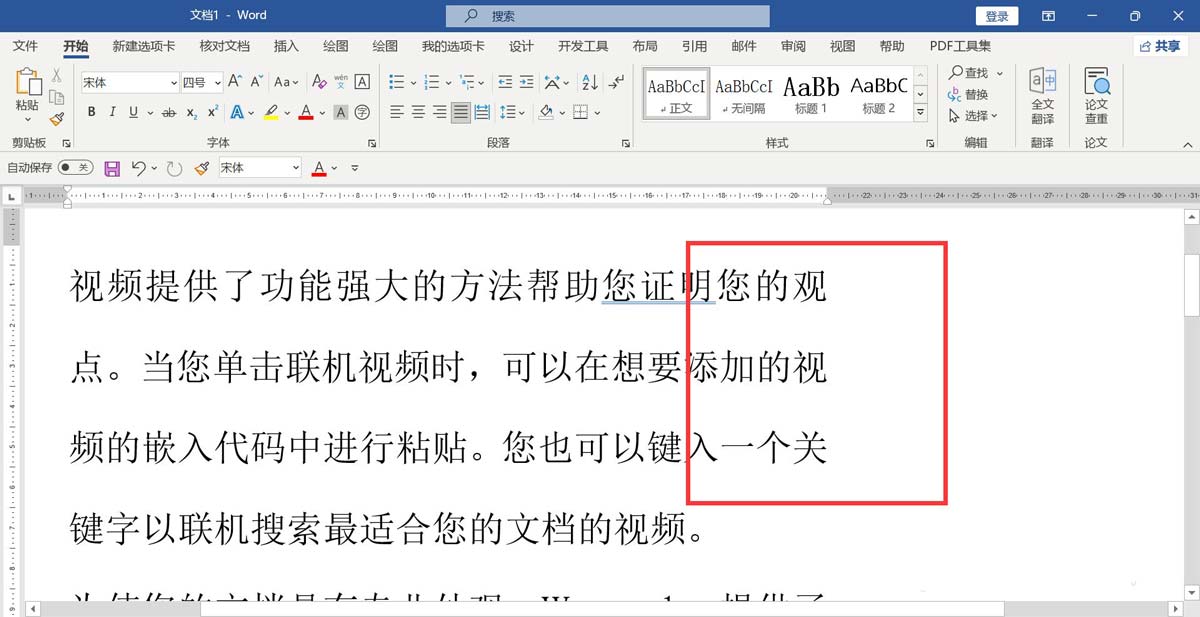Click the italic I icon

[x=112, y=112]
